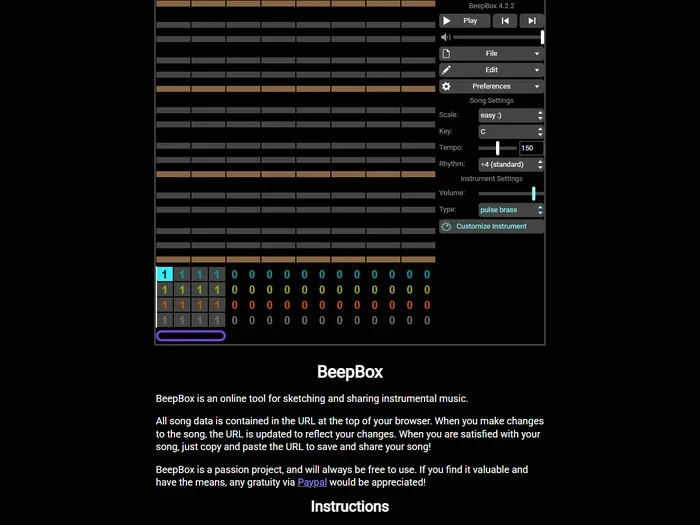The width and height of the screenshot is (700, 525).
Task: Select bar 4 of the cyan channel
Action: 217,274
